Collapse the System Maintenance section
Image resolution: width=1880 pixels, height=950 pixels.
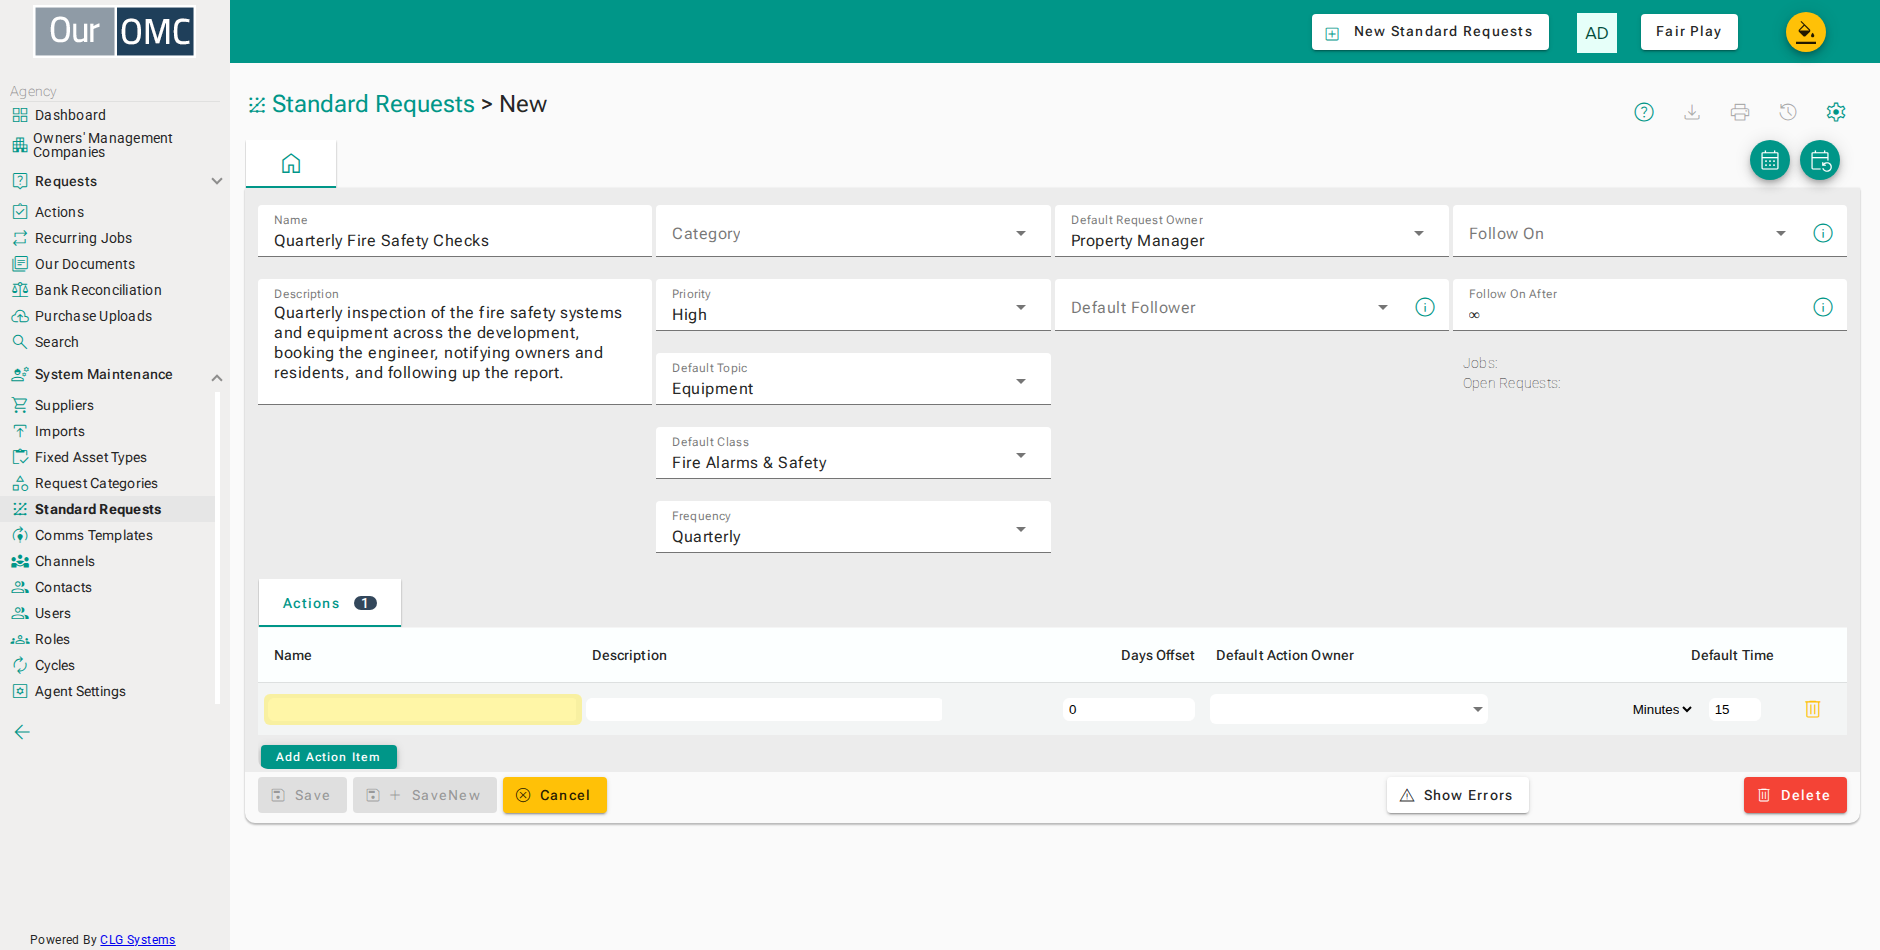coord(217,378)
